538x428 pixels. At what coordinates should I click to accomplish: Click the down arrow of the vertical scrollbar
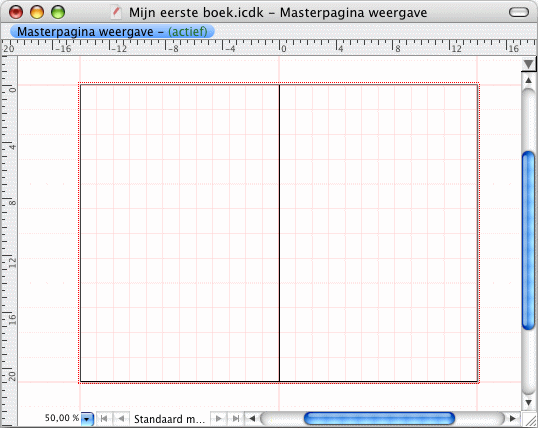tap(528, 403)
